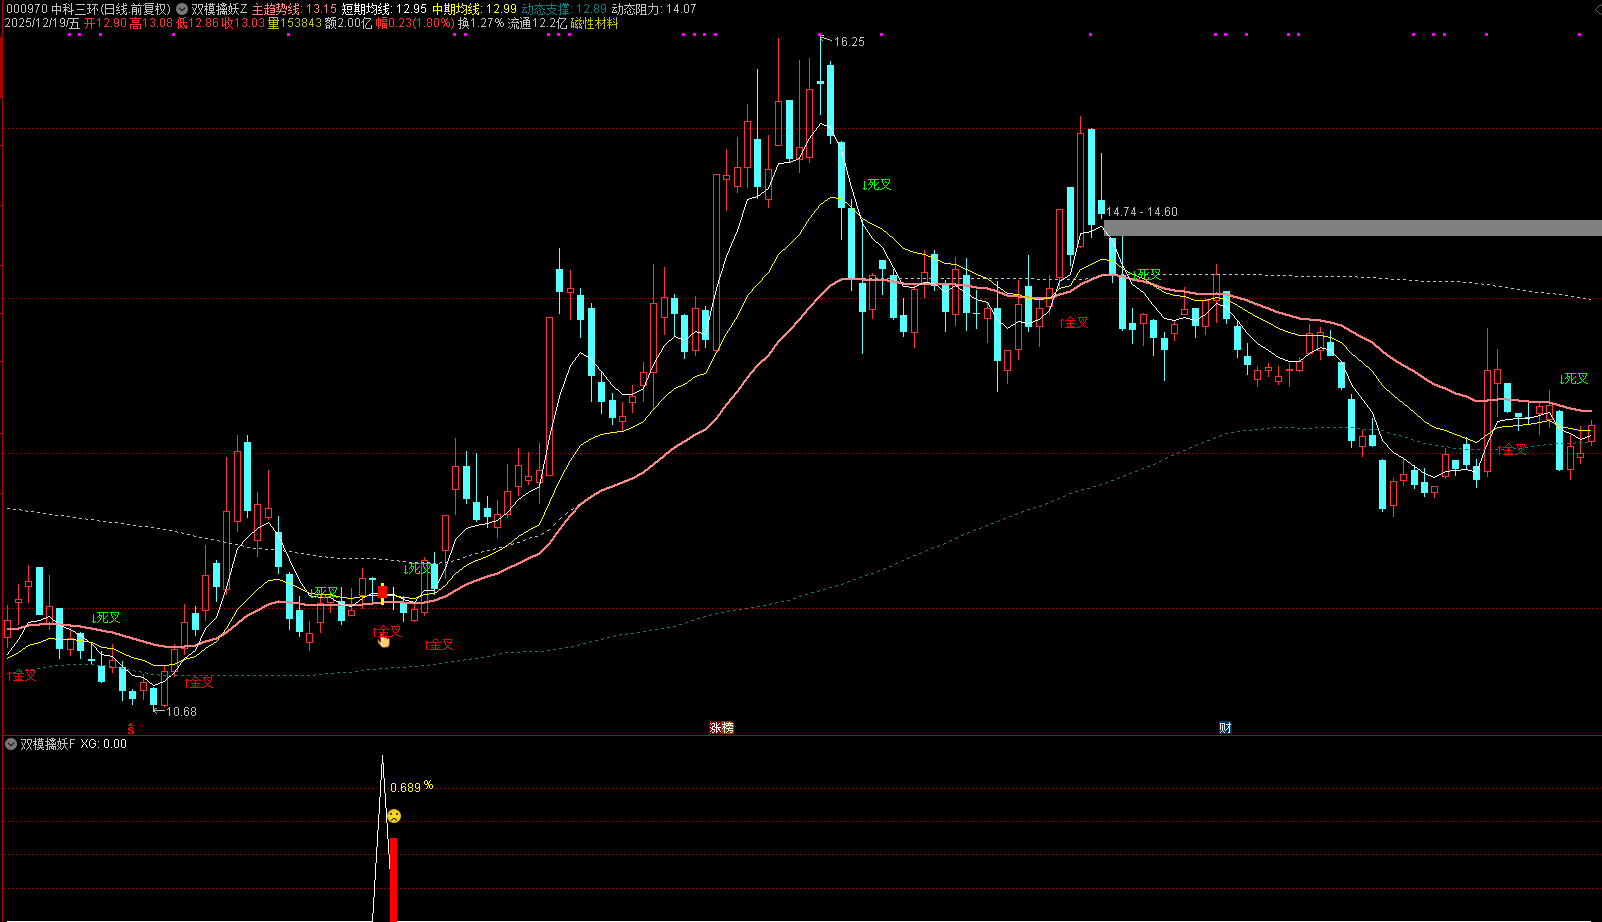The width and height of the screenshot is (1602, 922).
Task: Click the yellow sad face signal icon
Action: (395, 816)
